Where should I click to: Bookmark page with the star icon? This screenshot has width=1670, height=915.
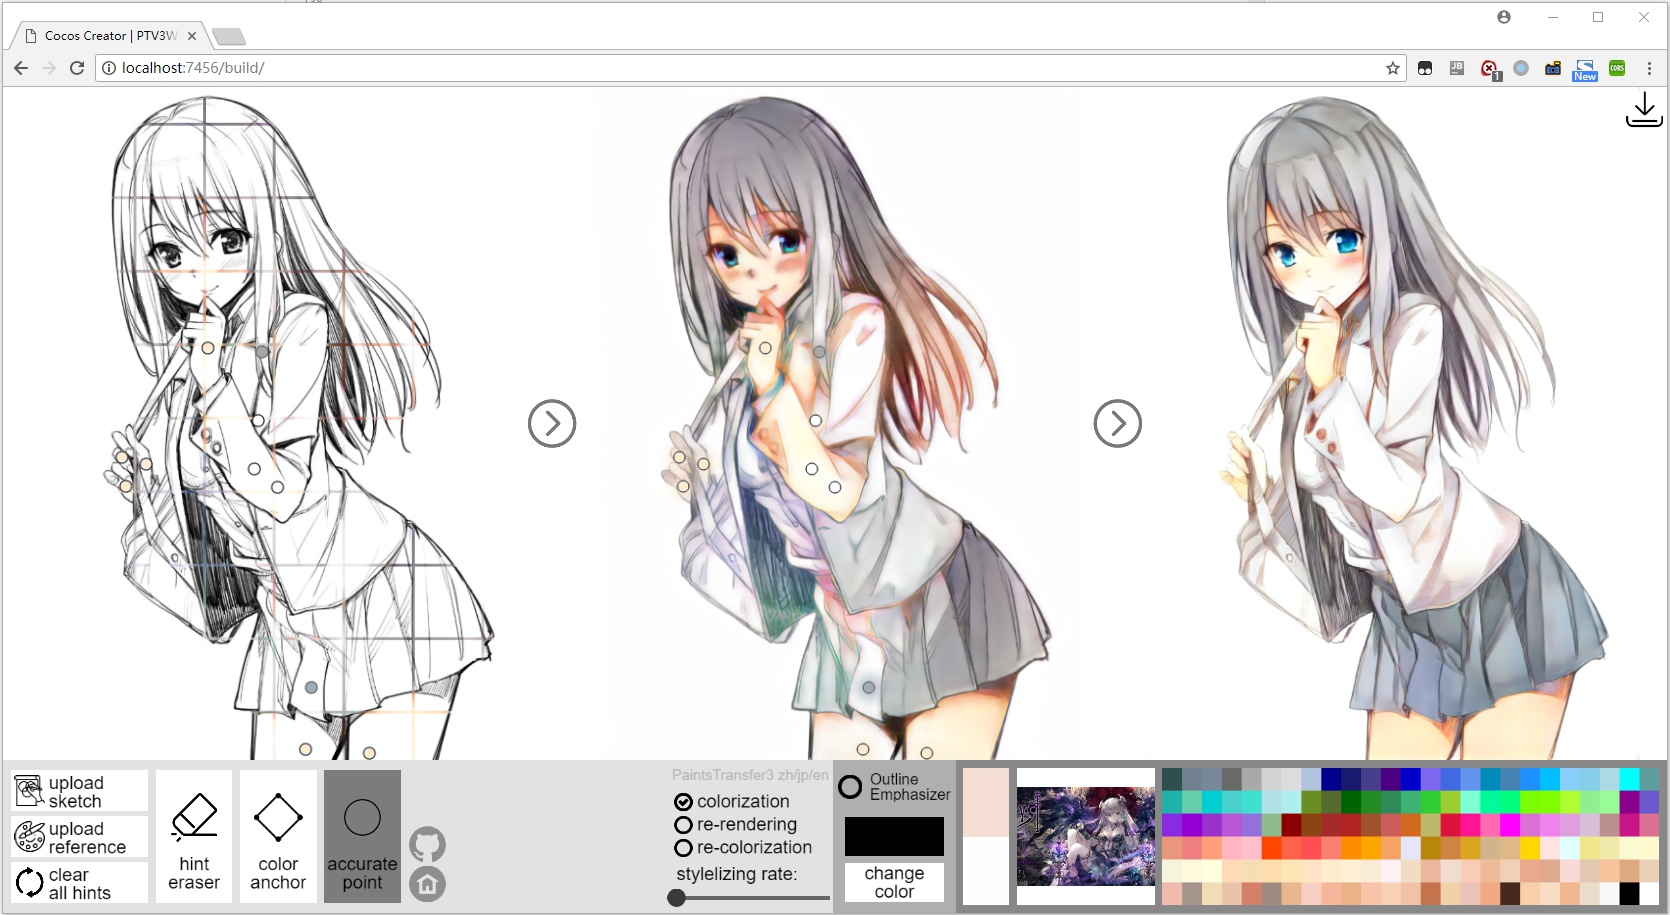click(x=1392, y=68)
